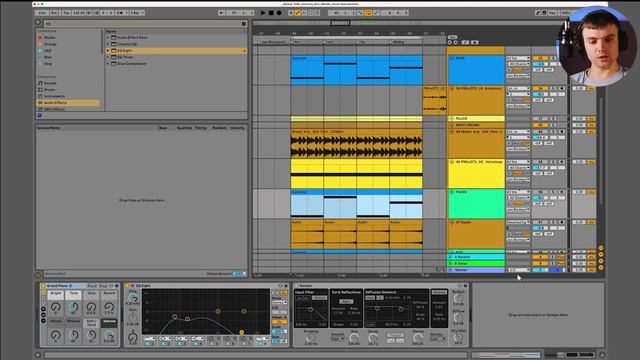Click the Session Record circle icon
The image size is (640, 360).
317,13
